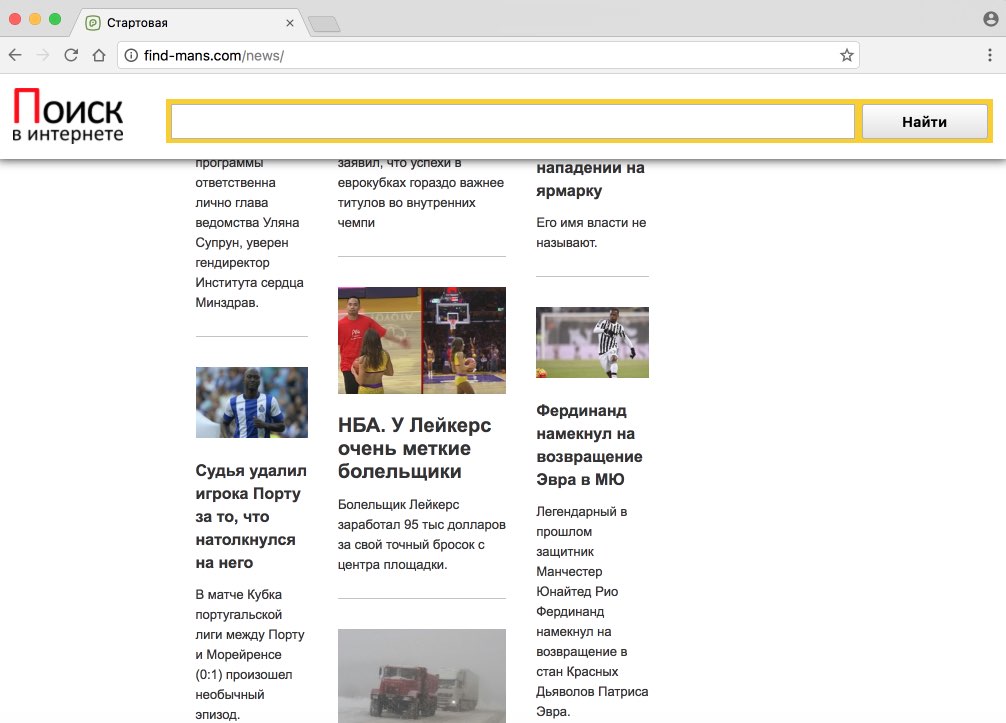Screen dimensions: 1006x723
Task: Click the reload page icon
Action: 71,56
